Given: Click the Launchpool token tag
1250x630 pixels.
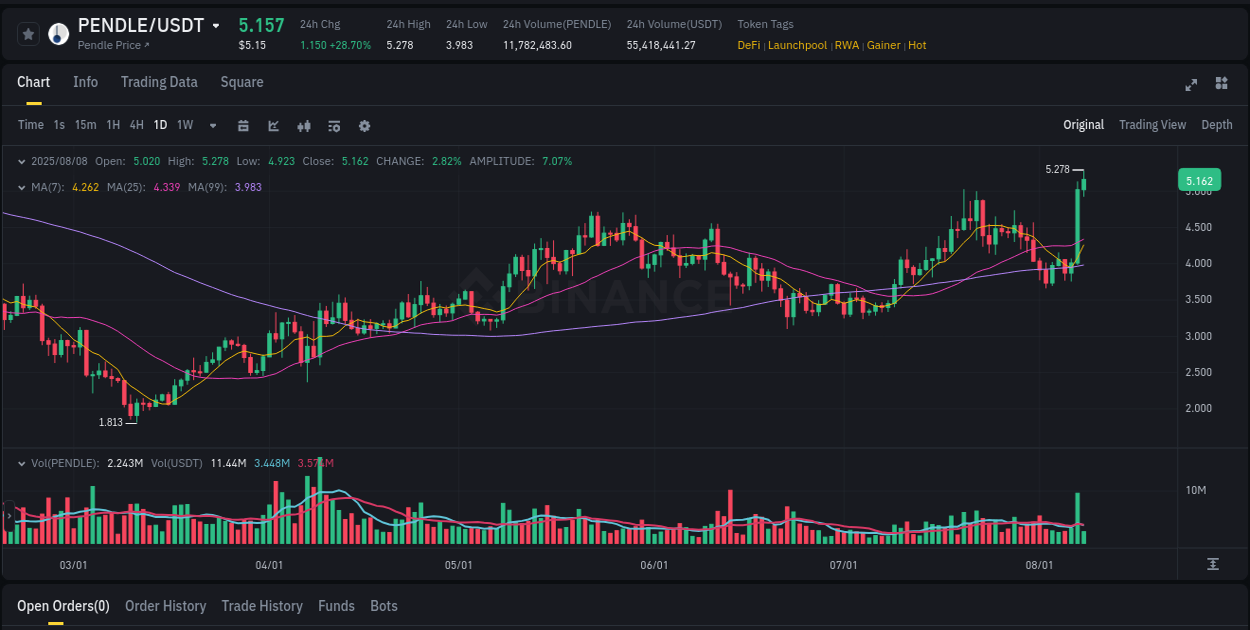Looking at the screenshot, I should (x=797, y=45).
